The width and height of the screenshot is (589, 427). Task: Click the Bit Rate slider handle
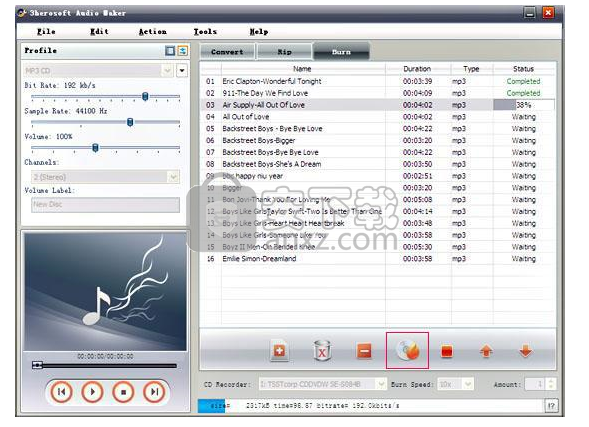pyautogui.click(x=145, y=97)
